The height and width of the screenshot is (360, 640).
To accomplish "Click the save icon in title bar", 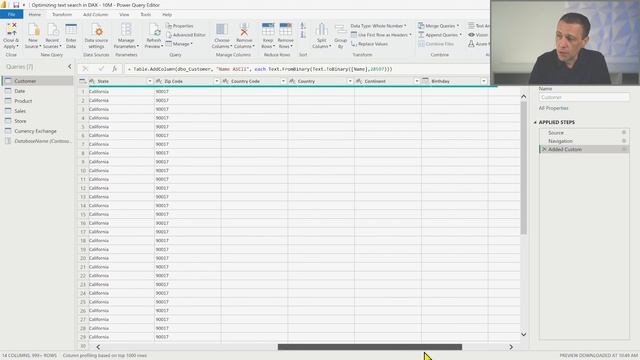I will click(x=16, y=5).
